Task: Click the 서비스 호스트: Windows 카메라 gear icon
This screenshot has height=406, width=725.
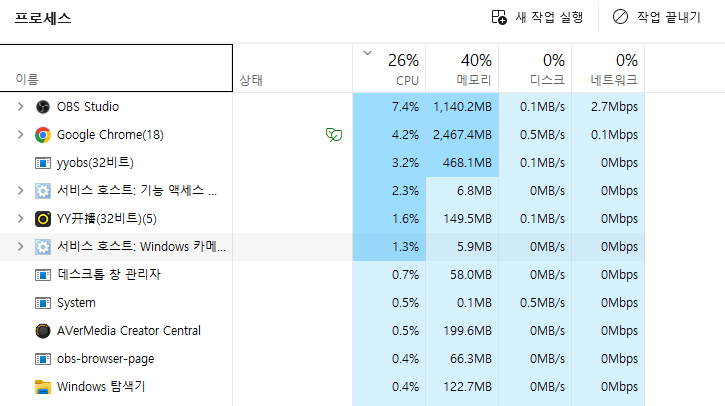Action: click(43, 247)
